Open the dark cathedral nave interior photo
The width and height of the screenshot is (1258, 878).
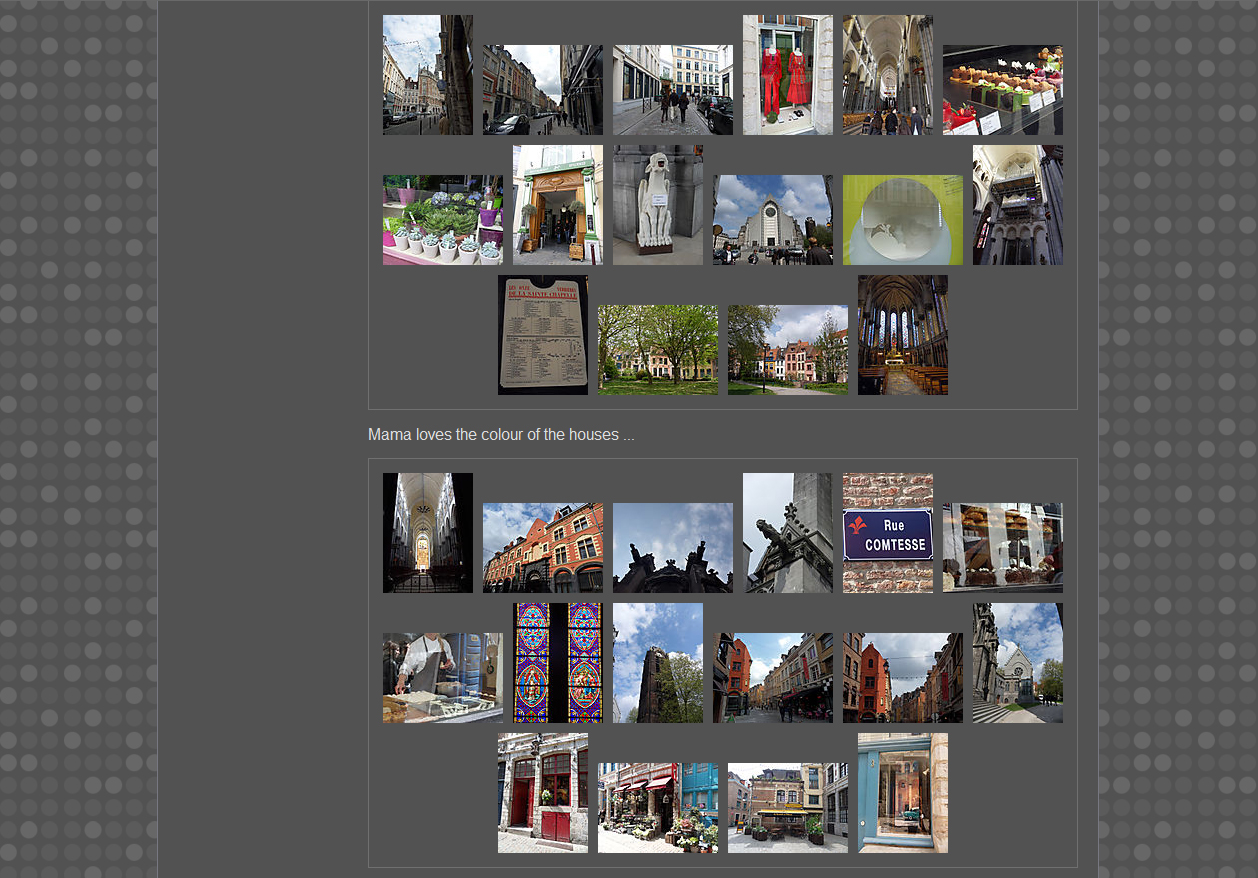[x=427, y=533]
